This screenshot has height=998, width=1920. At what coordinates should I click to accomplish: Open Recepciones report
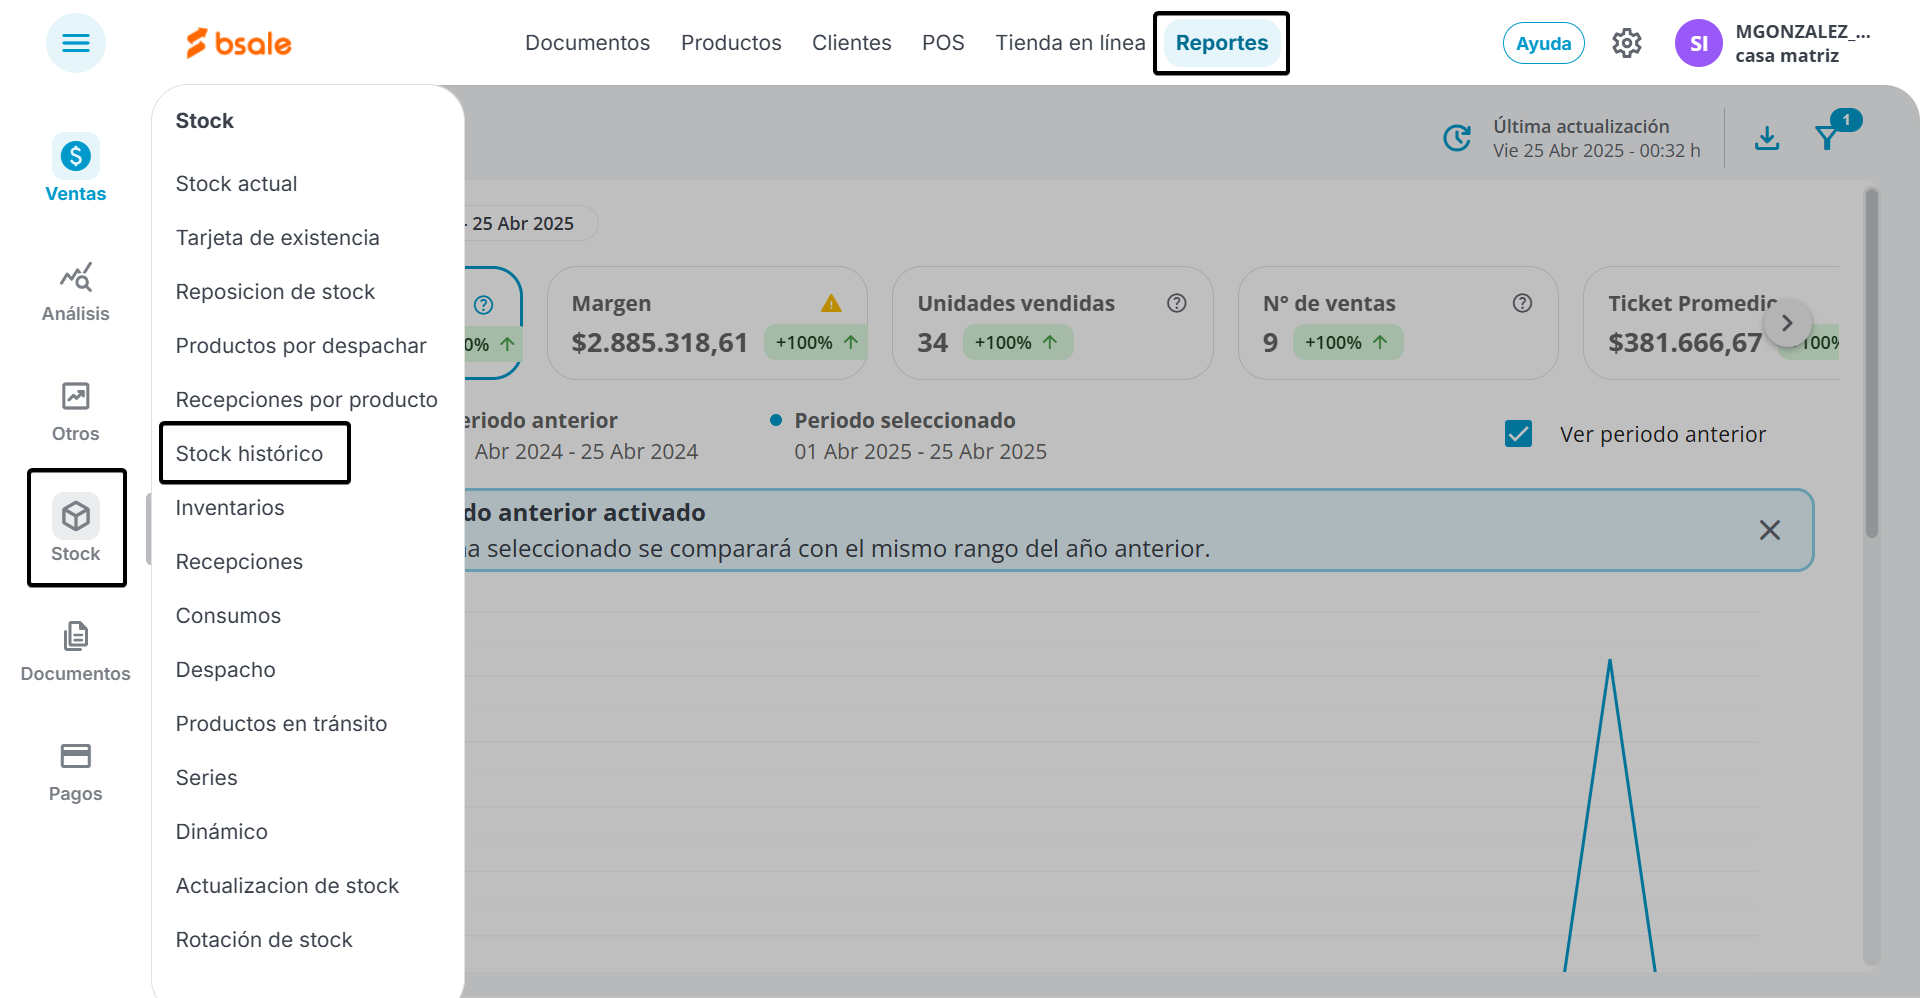pos(239,562)
